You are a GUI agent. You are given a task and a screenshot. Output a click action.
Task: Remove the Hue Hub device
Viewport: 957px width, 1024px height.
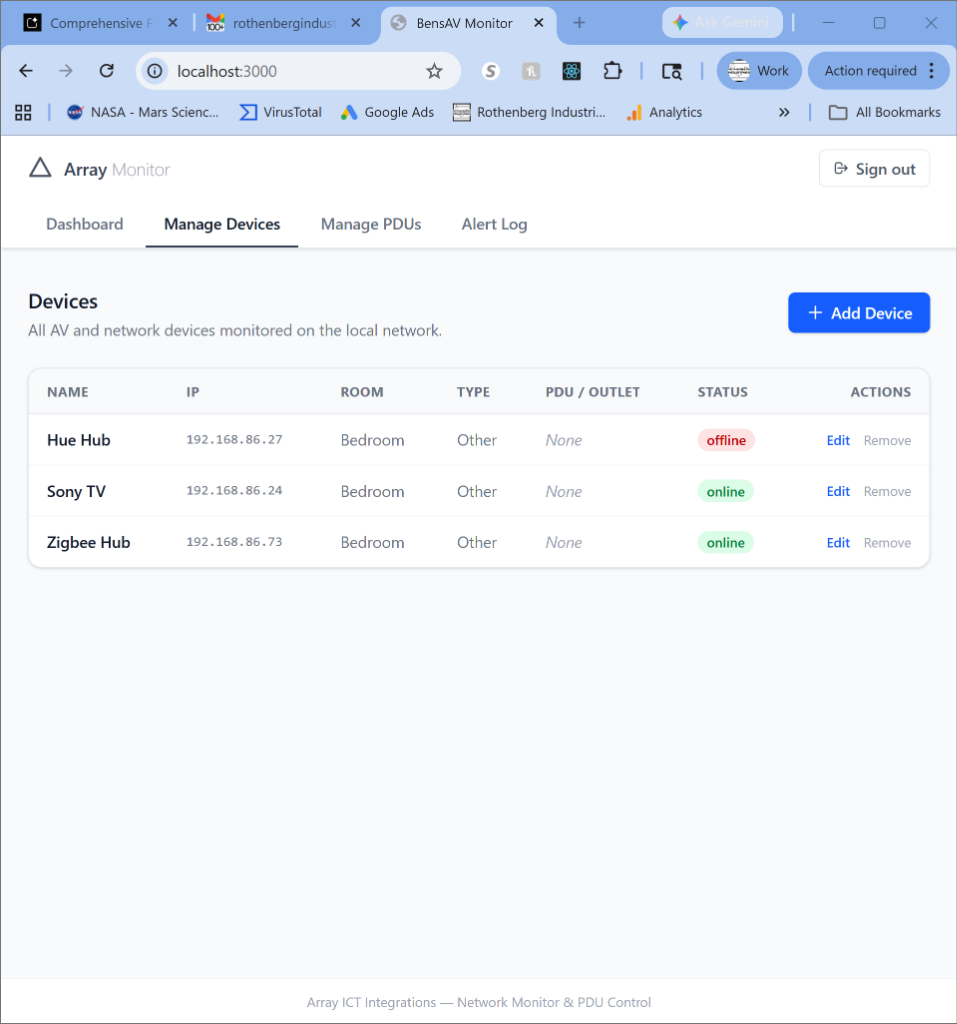point(887,440)
